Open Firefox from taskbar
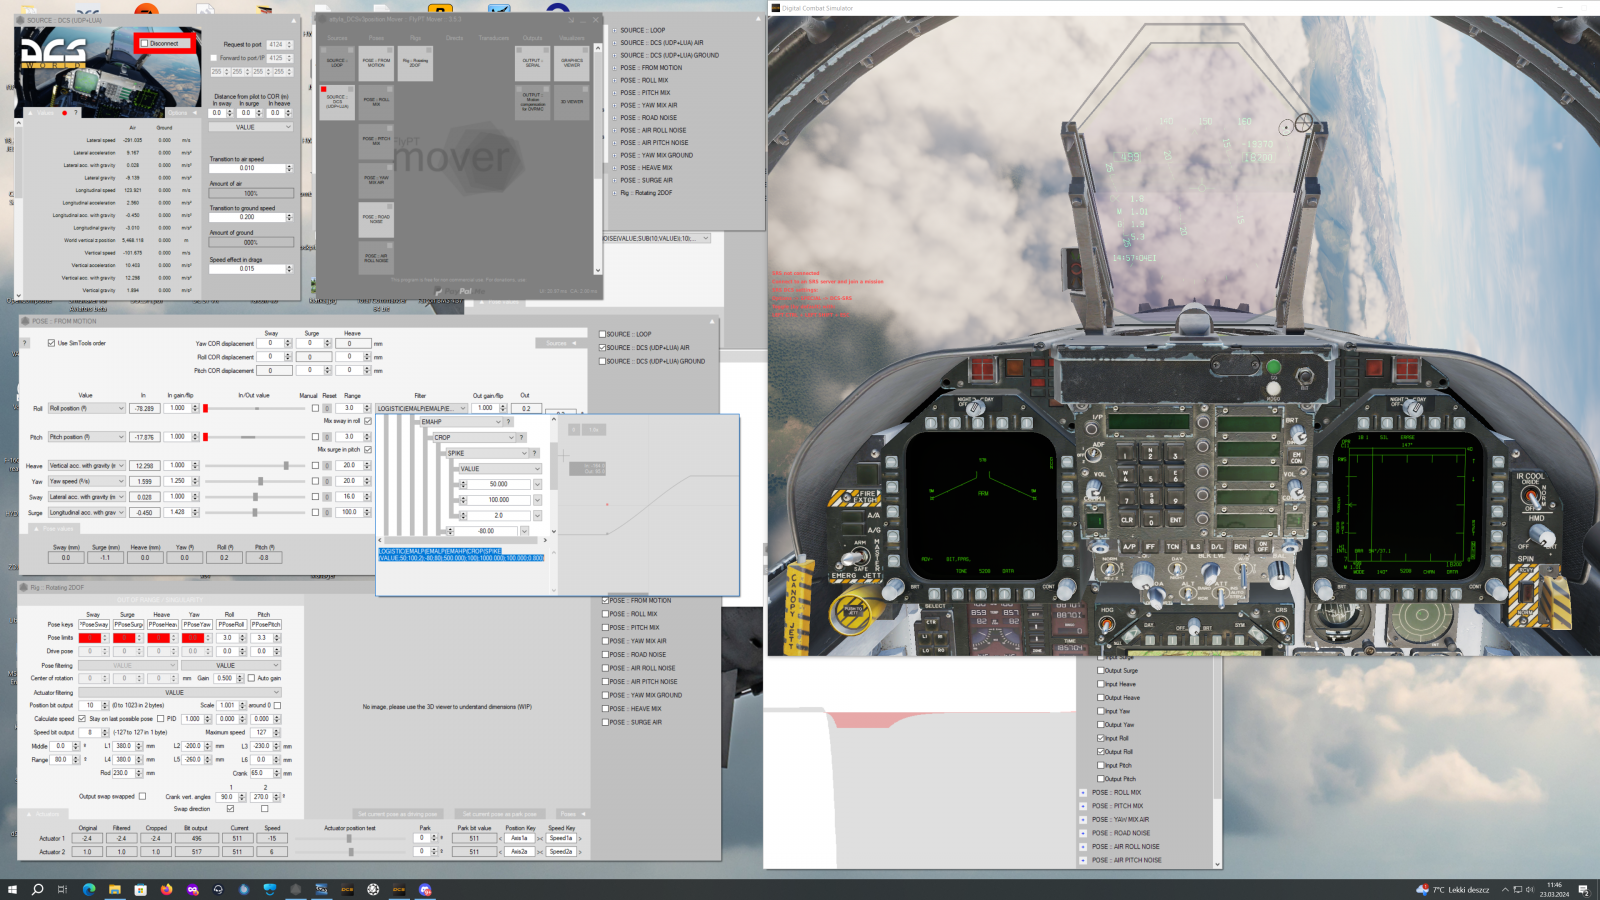The height and width of the screenshot is (900, 1600). point(166,889)
